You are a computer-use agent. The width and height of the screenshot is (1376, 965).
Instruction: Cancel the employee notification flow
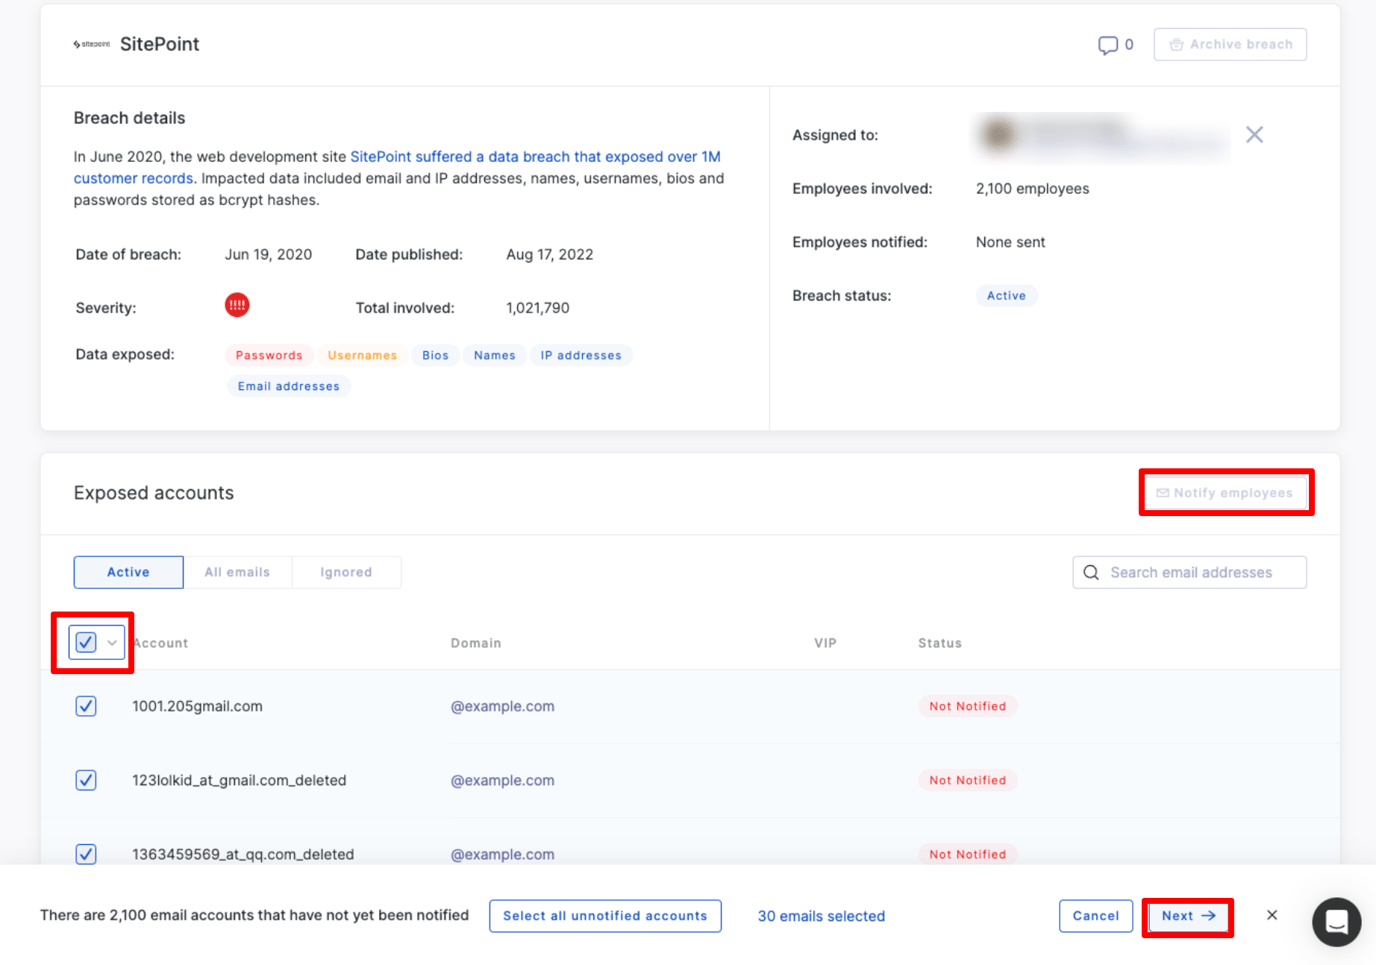click(1095, 915)
